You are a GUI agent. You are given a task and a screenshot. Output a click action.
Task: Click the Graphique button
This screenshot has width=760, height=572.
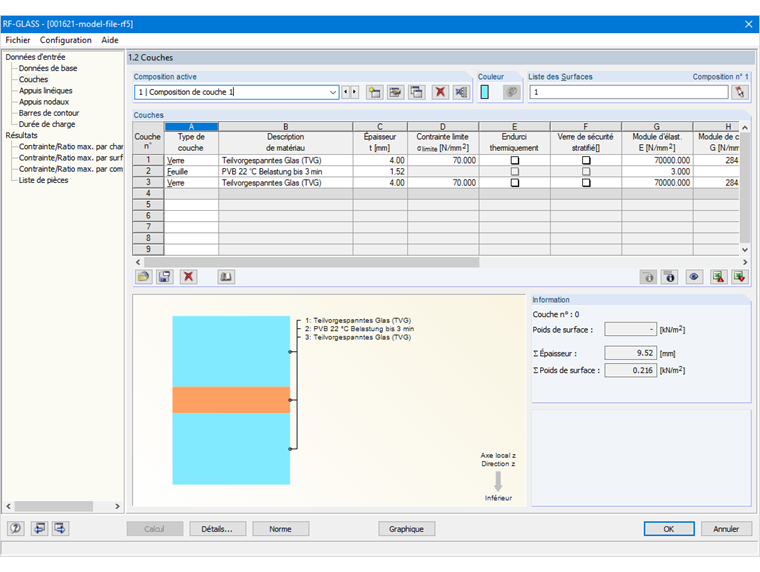(x=406, y=529)
